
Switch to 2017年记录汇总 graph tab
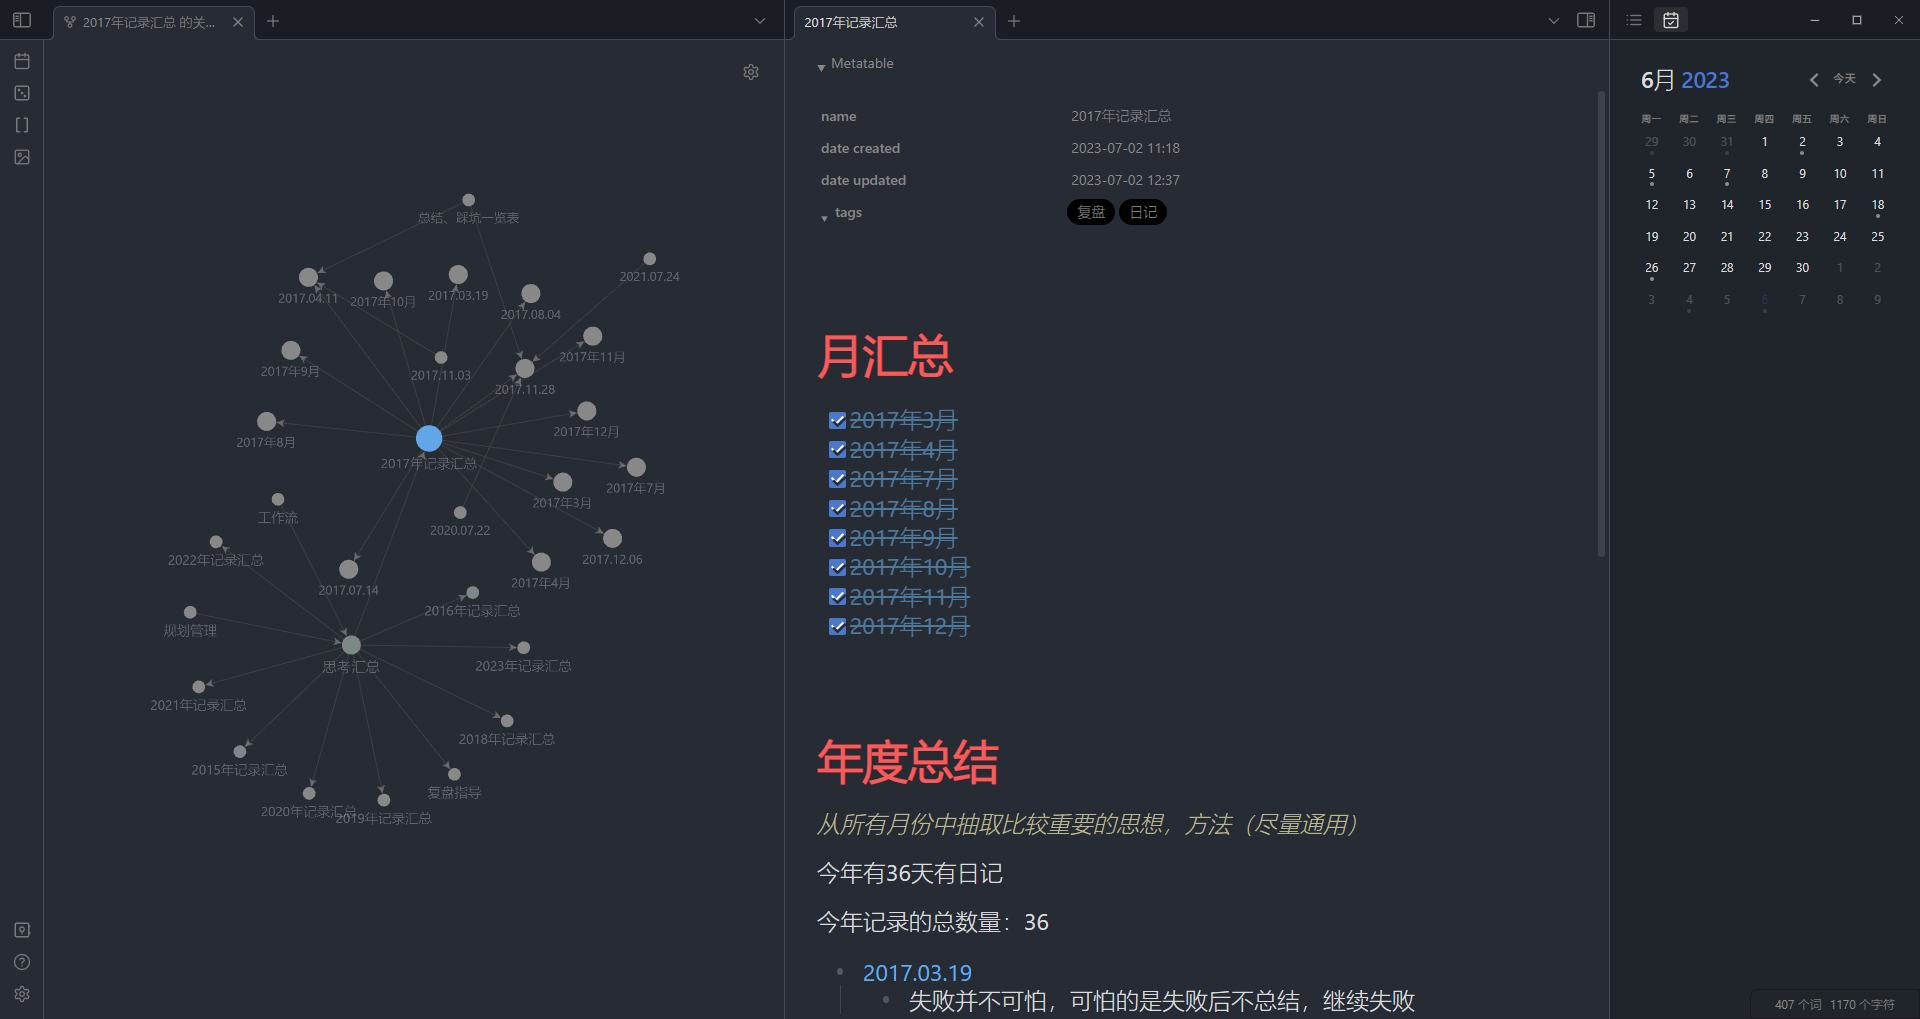tap(150, 22)
